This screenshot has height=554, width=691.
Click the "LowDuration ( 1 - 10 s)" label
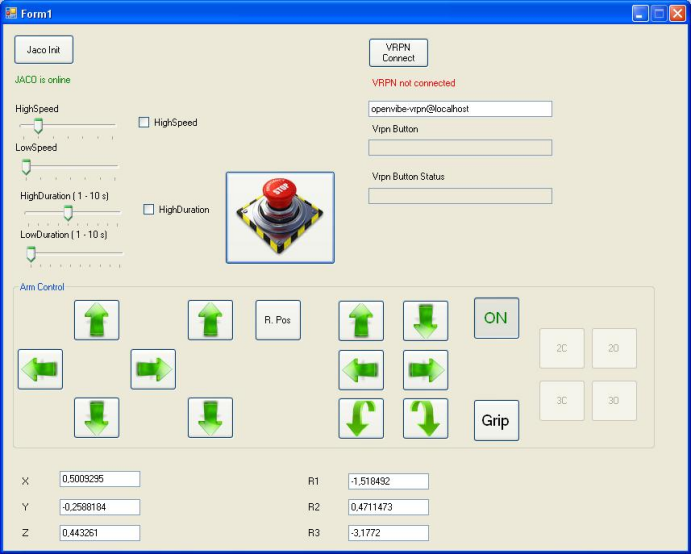[64, 234]
